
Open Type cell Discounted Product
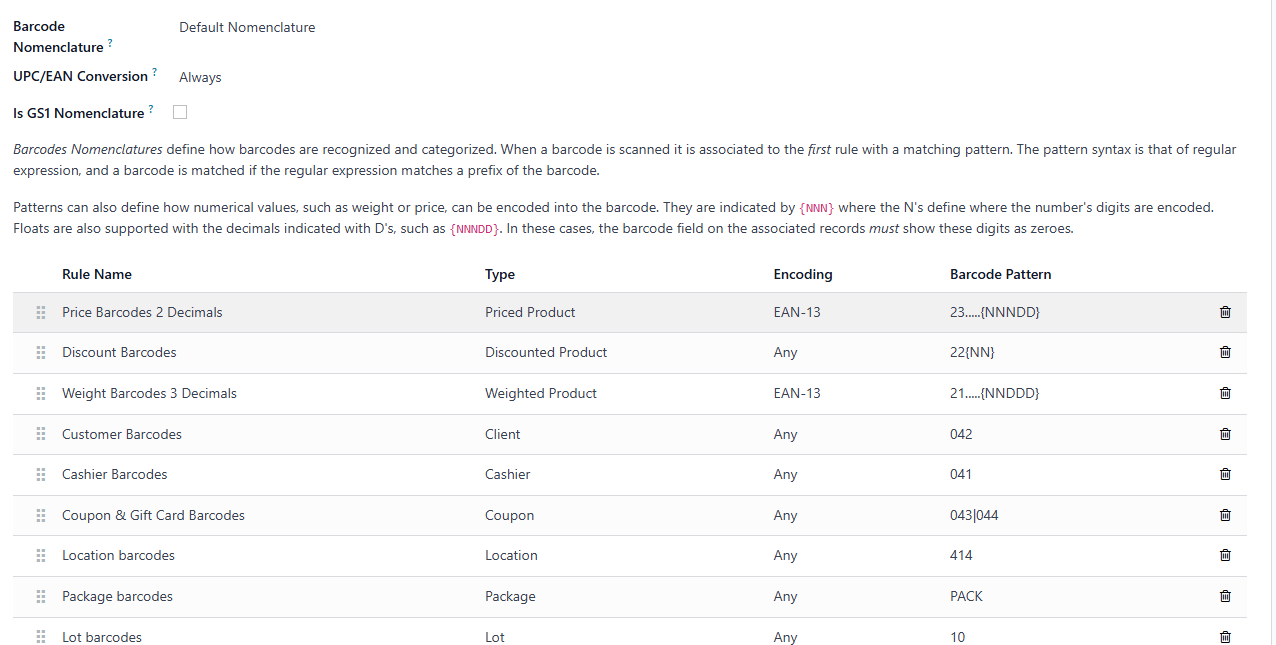tap(546, 352)
